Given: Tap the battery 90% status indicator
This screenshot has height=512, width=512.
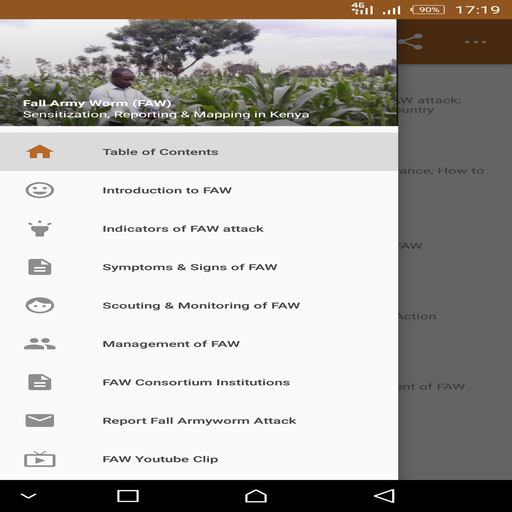Looking at the screenshot, I should click(x=428, y=10).
